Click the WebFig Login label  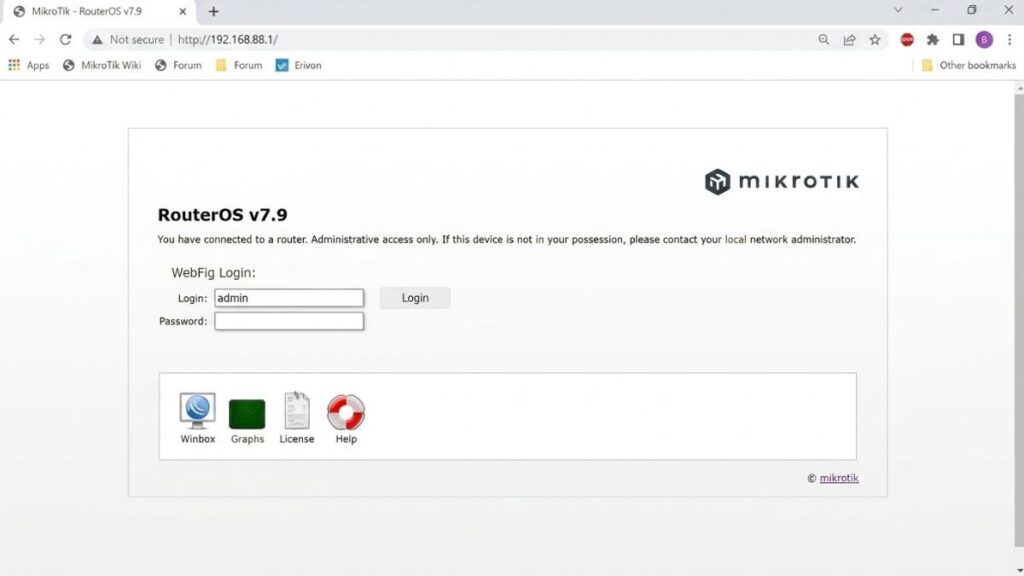pos(213,273)
